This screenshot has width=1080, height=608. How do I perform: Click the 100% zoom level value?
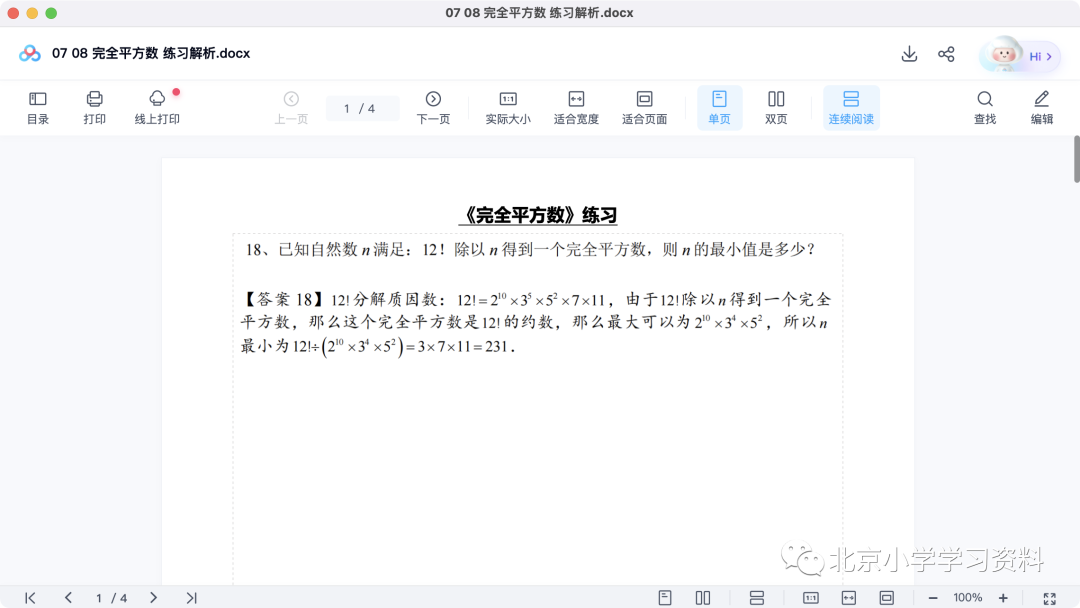pyautogui.click(x=968, y=598)
